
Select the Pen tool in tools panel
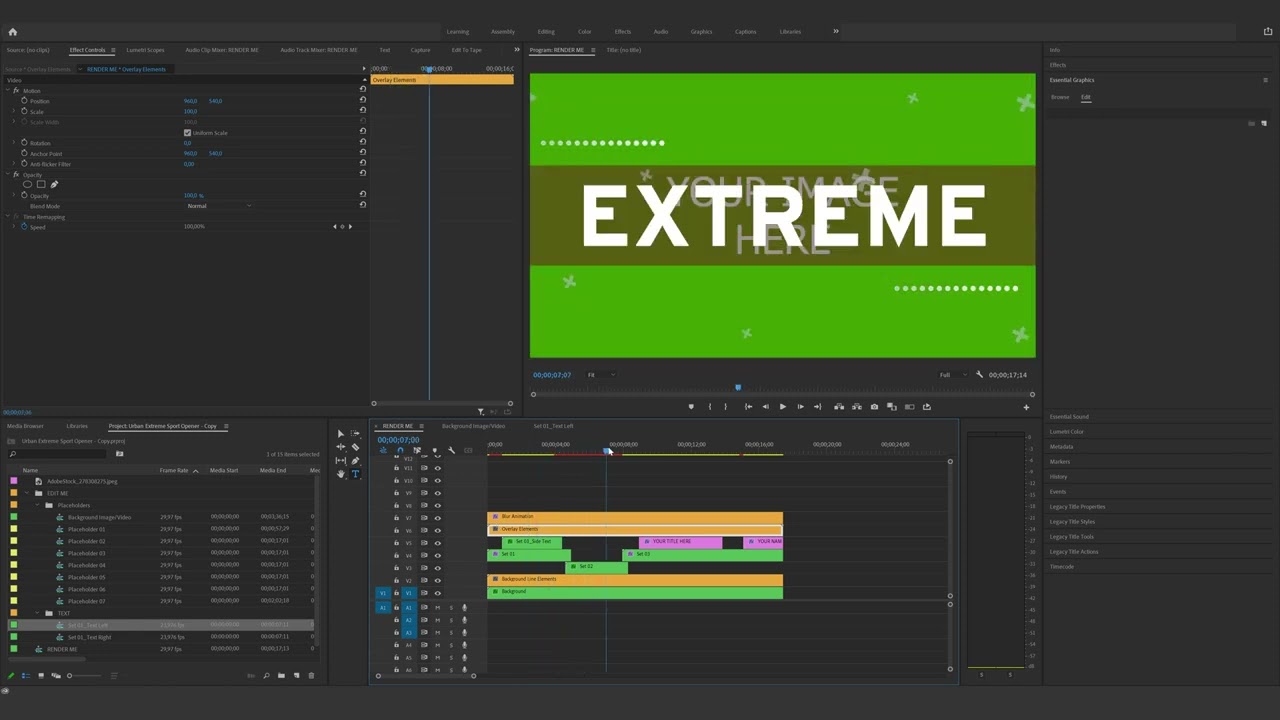click(x=355, y=460)
